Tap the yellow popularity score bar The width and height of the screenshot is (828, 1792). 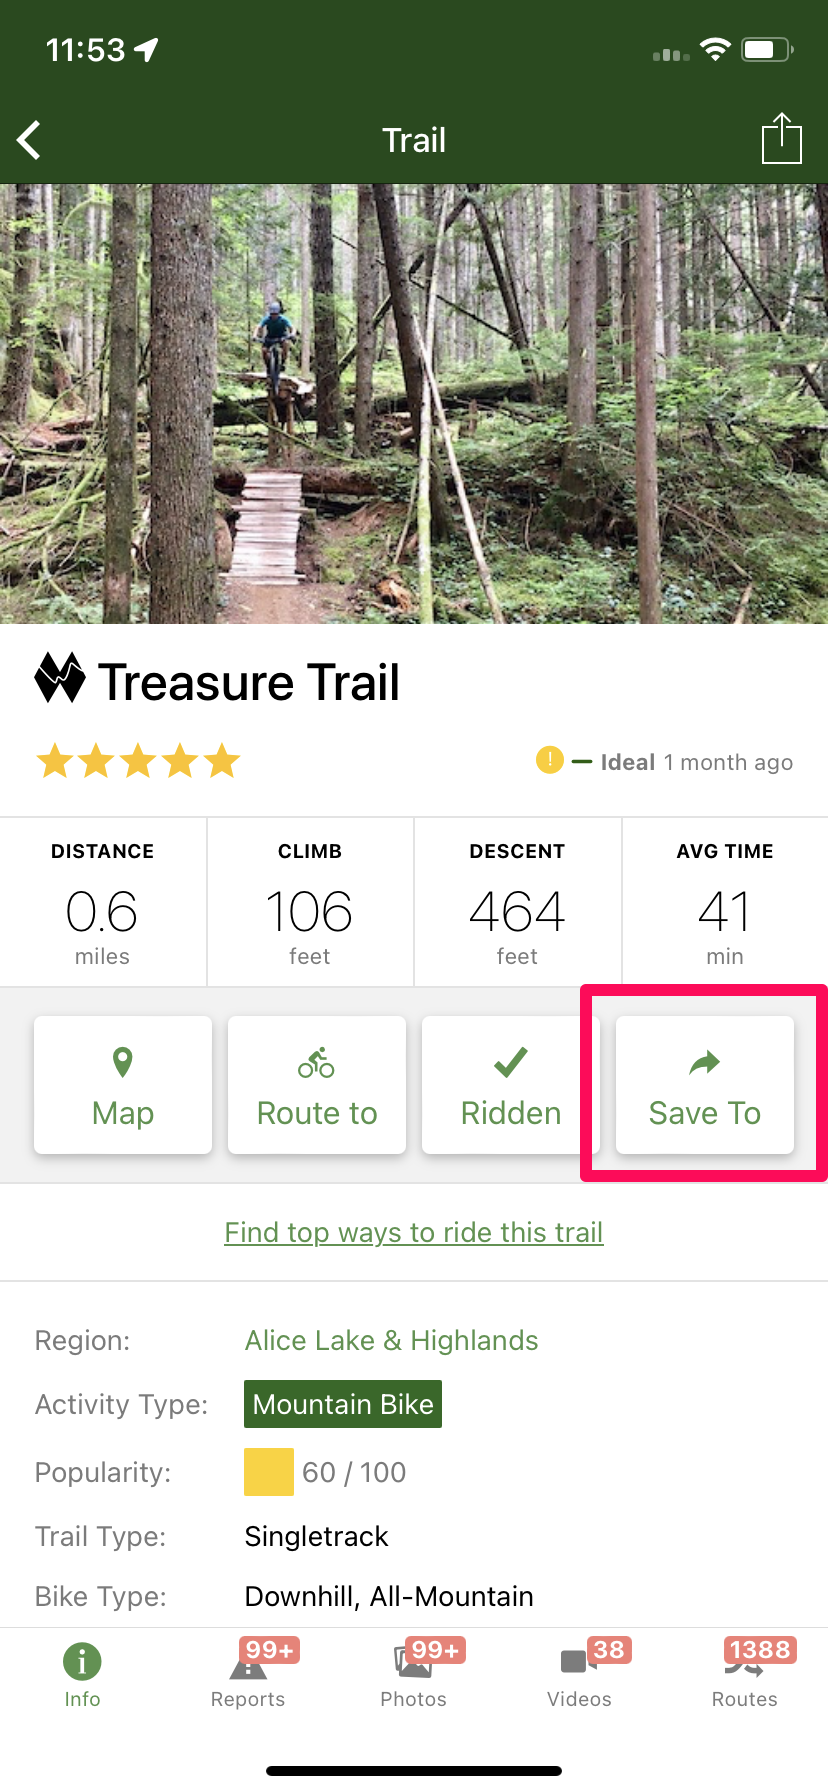coord(268,1471)
